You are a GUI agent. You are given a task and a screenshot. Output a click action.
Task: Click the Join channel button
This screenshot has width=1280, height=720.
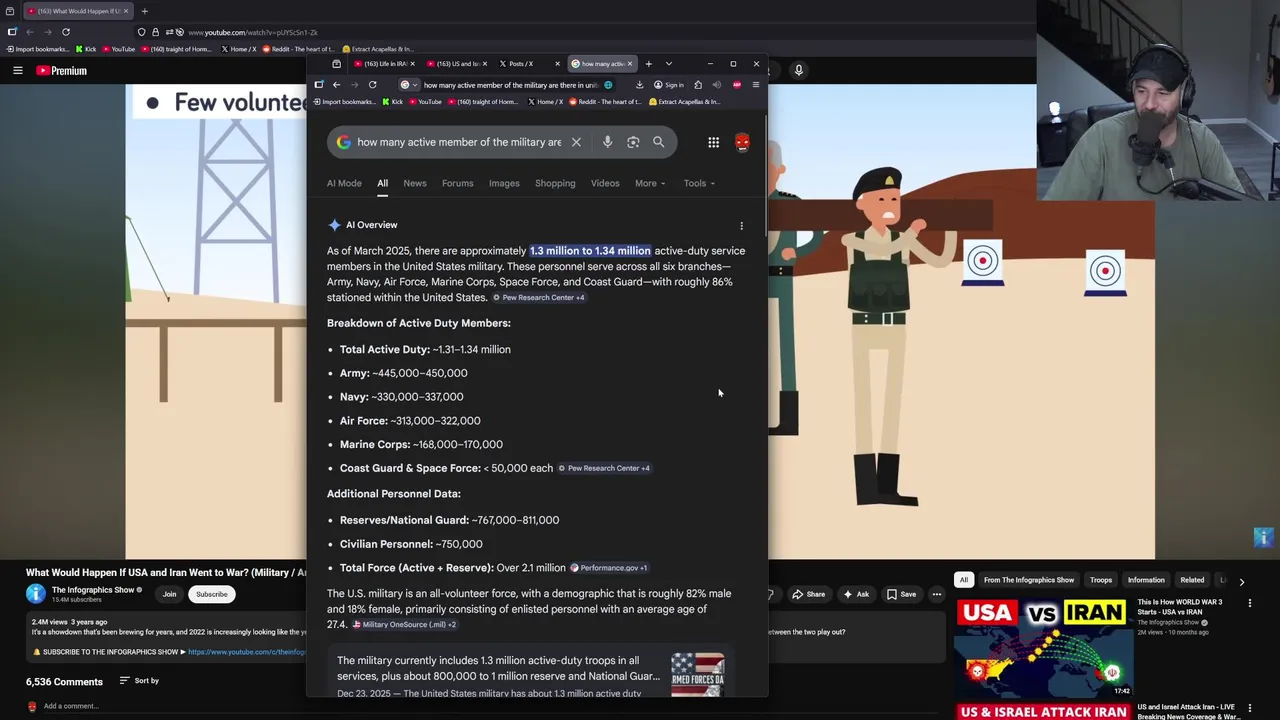[169, 594]
